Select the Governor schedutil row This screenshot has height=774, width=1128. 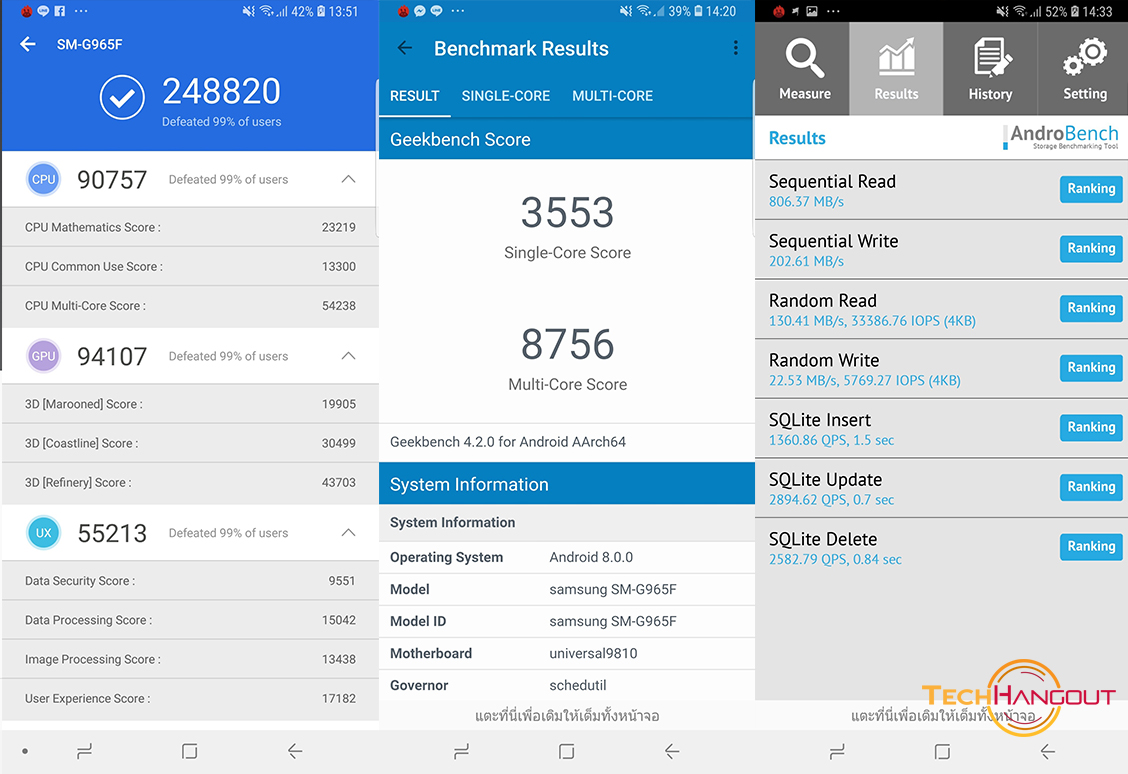567,686
